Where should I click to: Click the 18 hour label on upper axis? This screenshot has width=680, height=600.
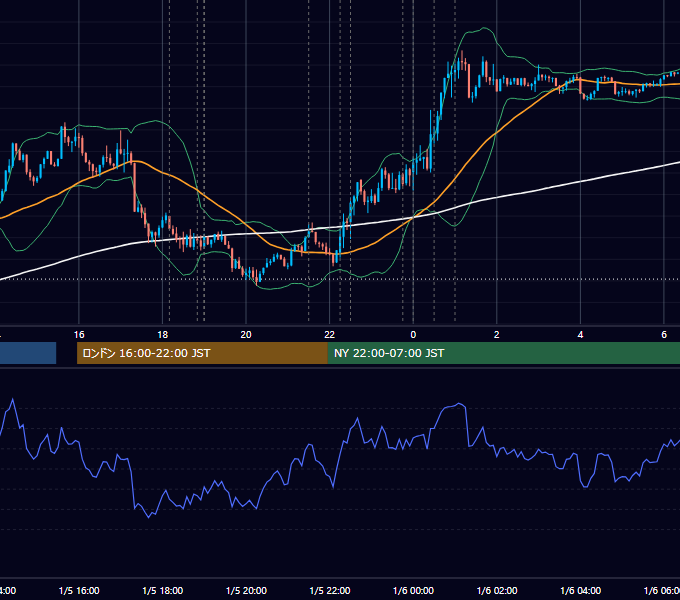click(163, 335)
